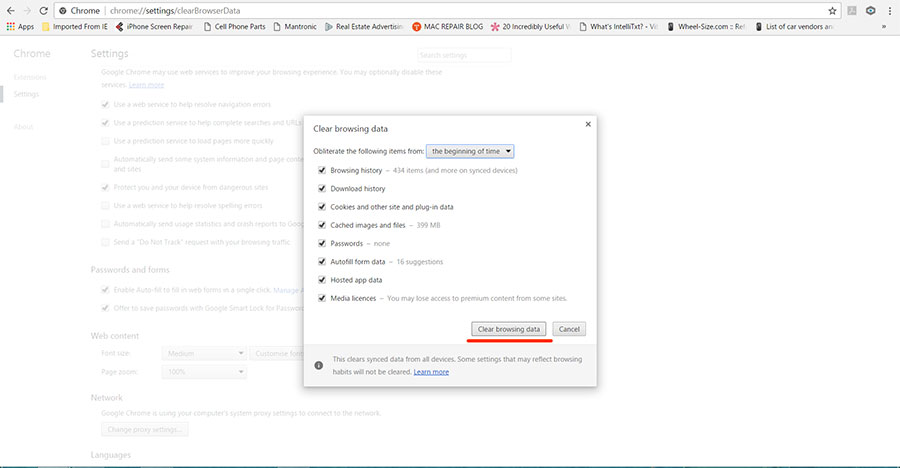Show more bookmarks with the overflow chevron
900x468 pixels.
(x=884, y=26)
